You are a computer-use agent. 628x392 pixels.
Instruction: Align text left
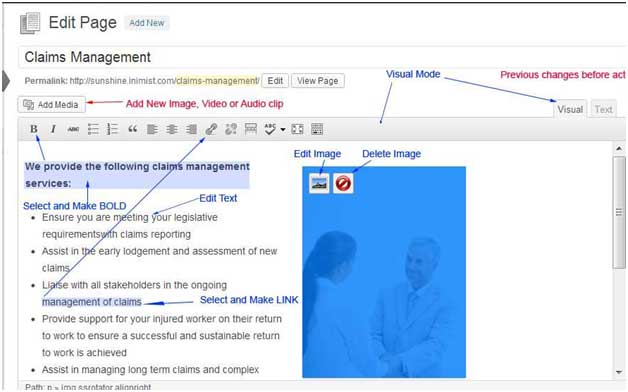[x=152, y=129]
